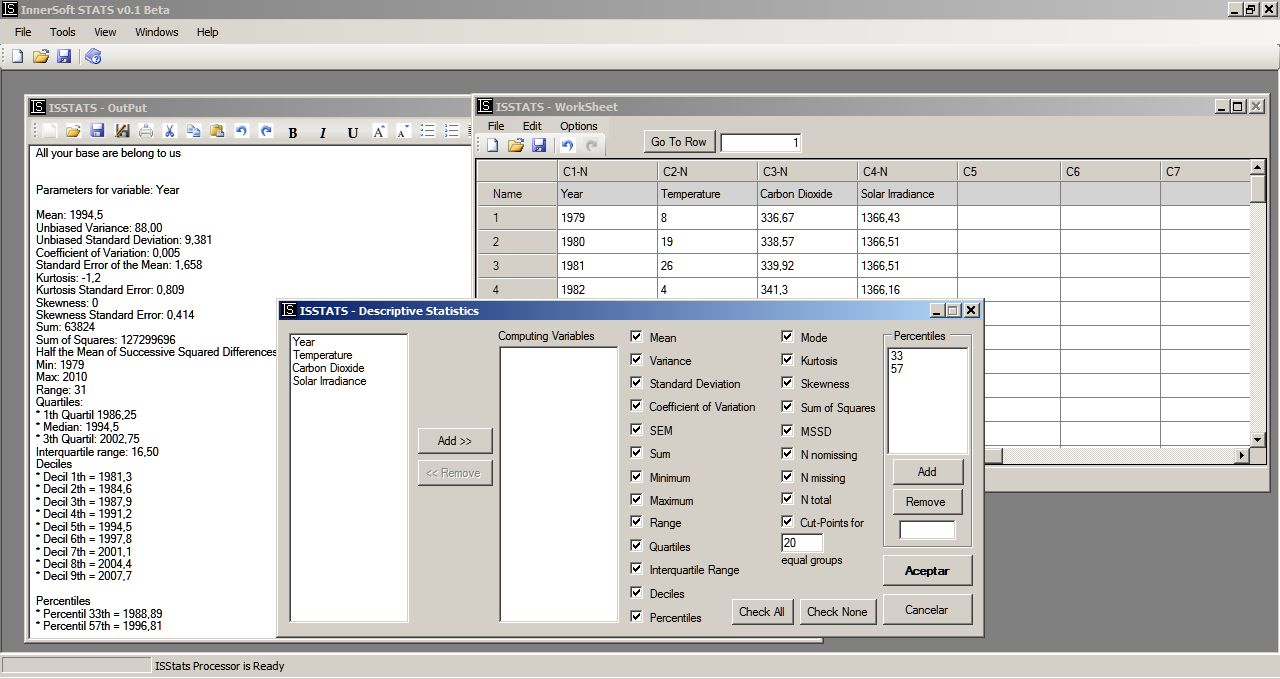Click the Numbered list icon in the OutPut toolbar
The height and width of the screenshot is (679, 1280).
click(x=451, y=131)
